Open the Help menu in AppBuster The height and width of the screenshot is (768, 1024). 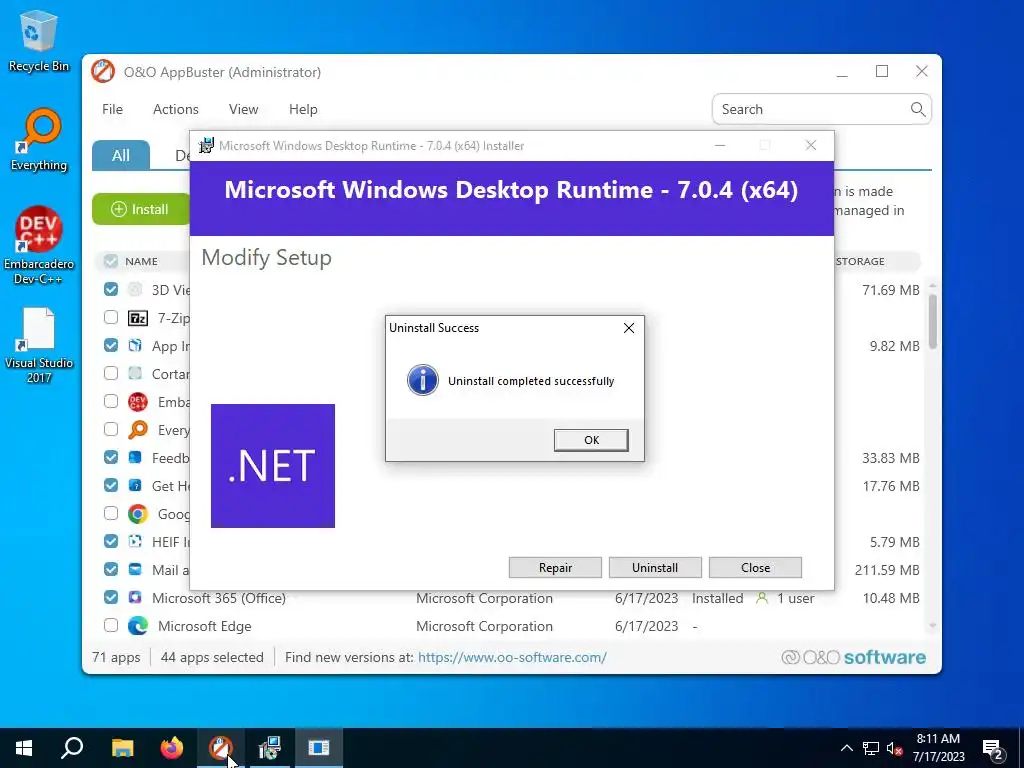(303, 109)
